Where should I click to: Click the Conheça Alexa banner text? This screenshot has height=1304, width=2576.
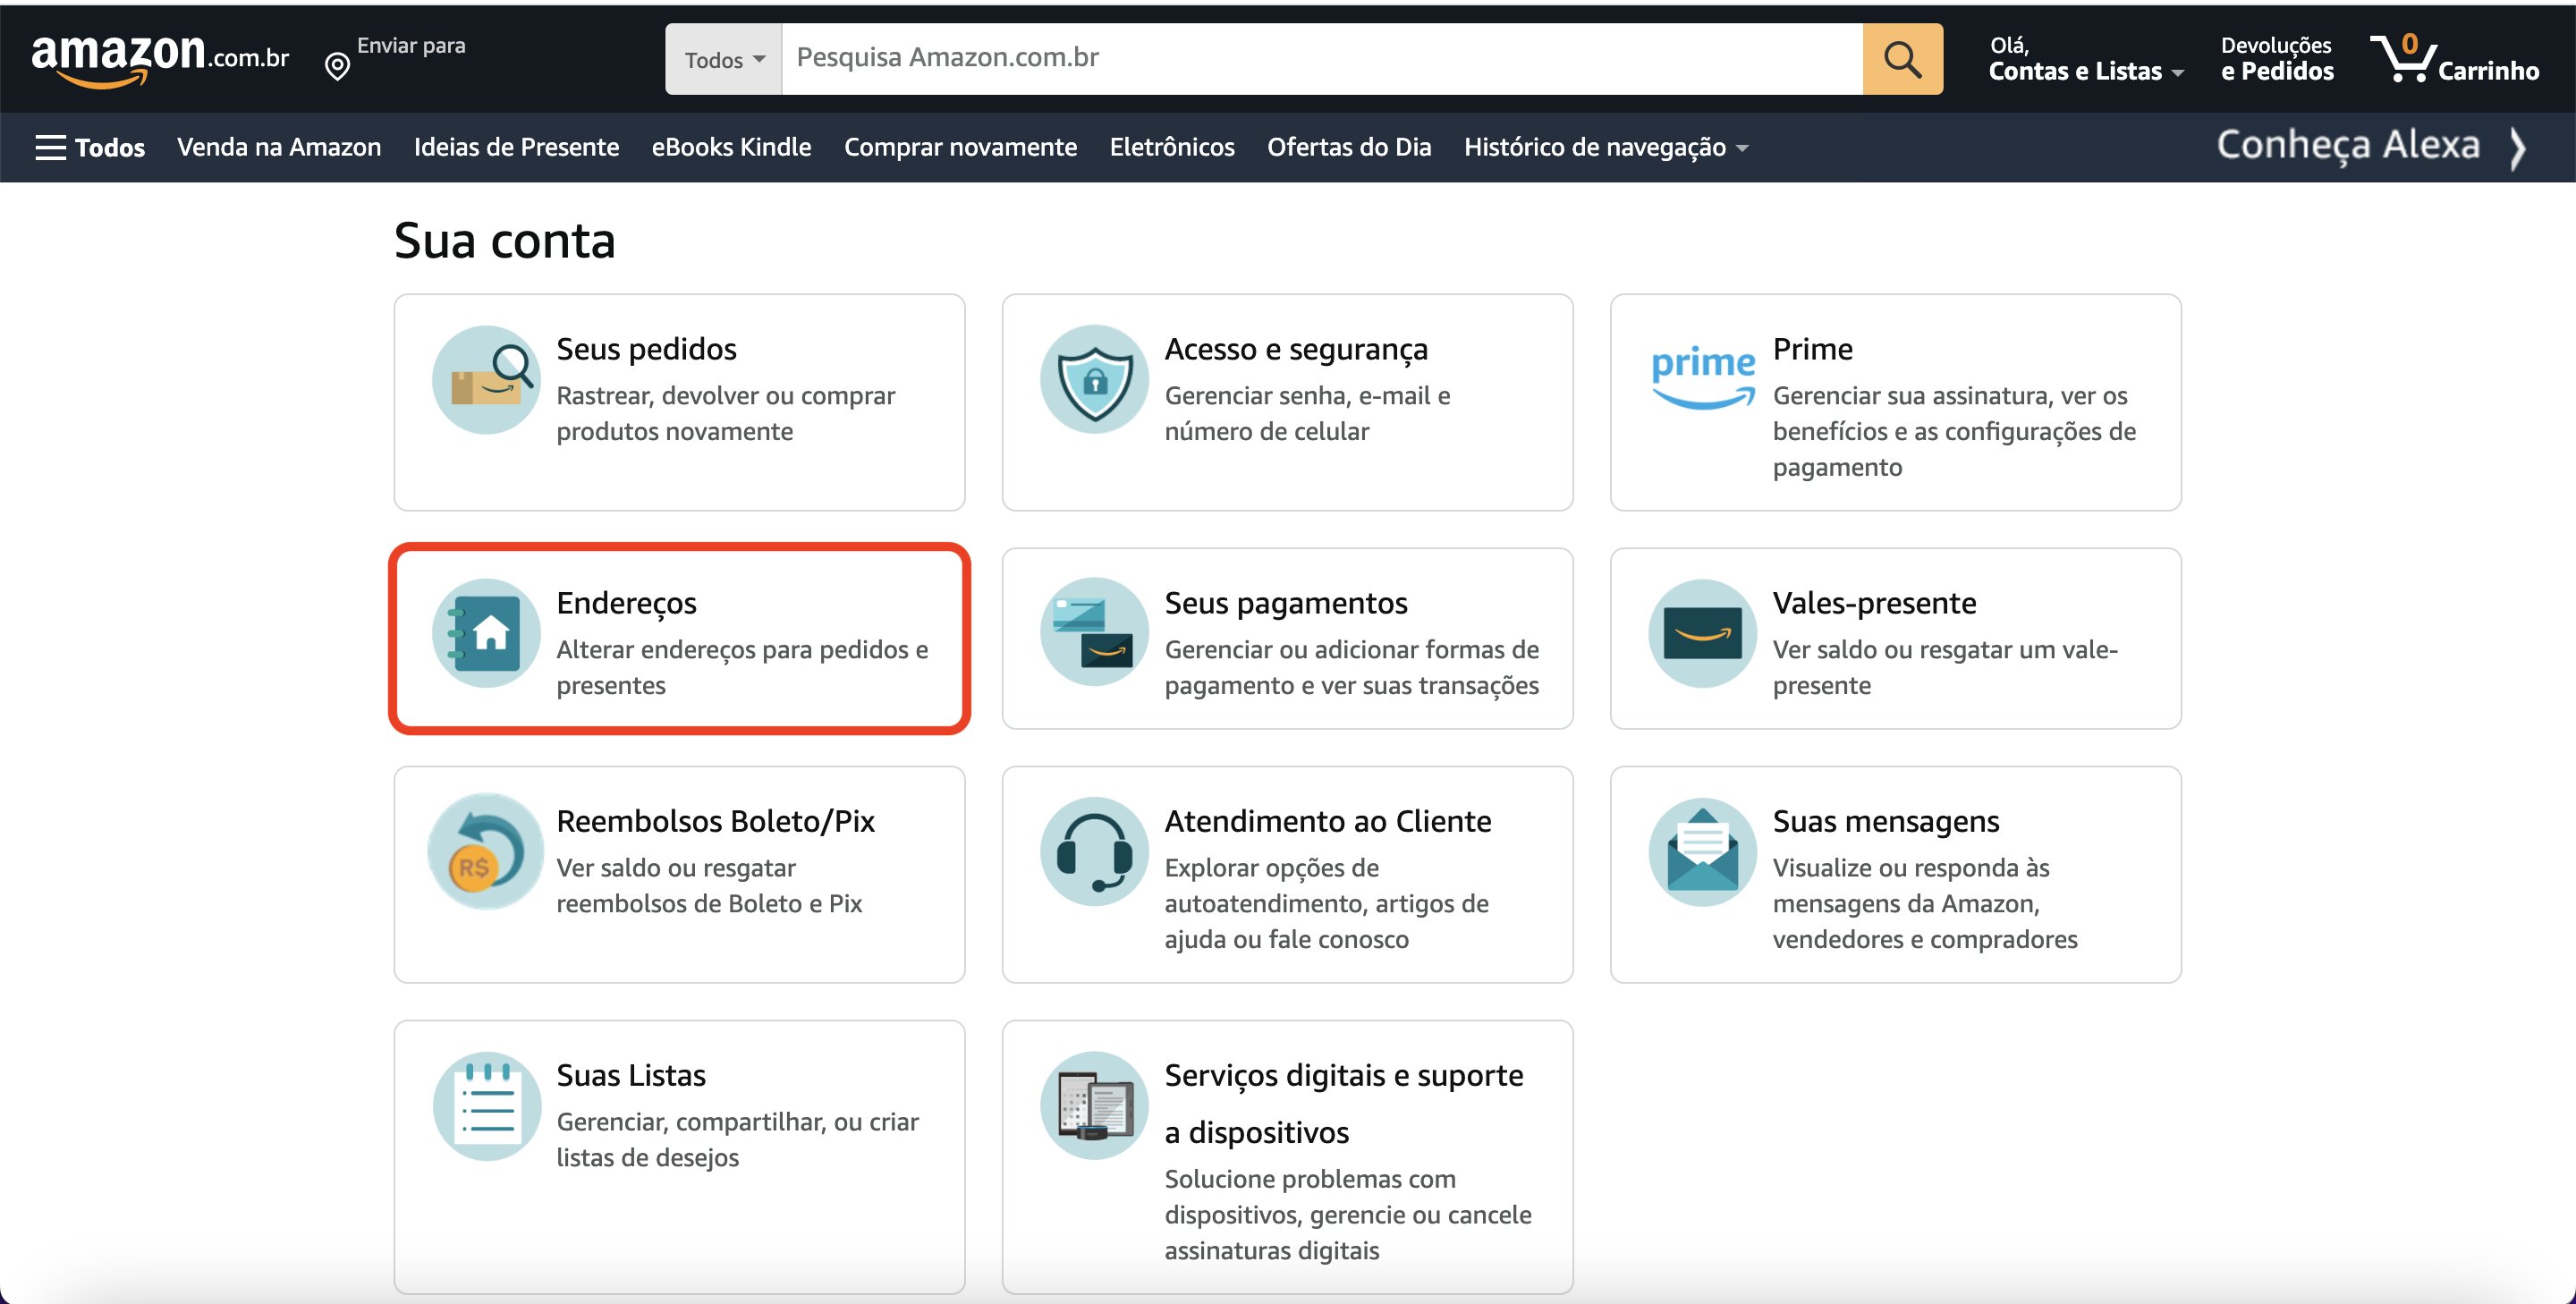coord(2348,145)
